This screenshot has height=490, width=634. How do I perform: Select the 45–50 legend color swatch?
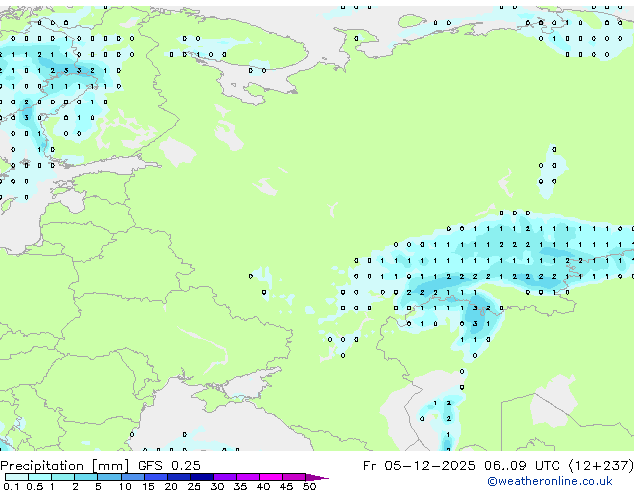point(294,477)
